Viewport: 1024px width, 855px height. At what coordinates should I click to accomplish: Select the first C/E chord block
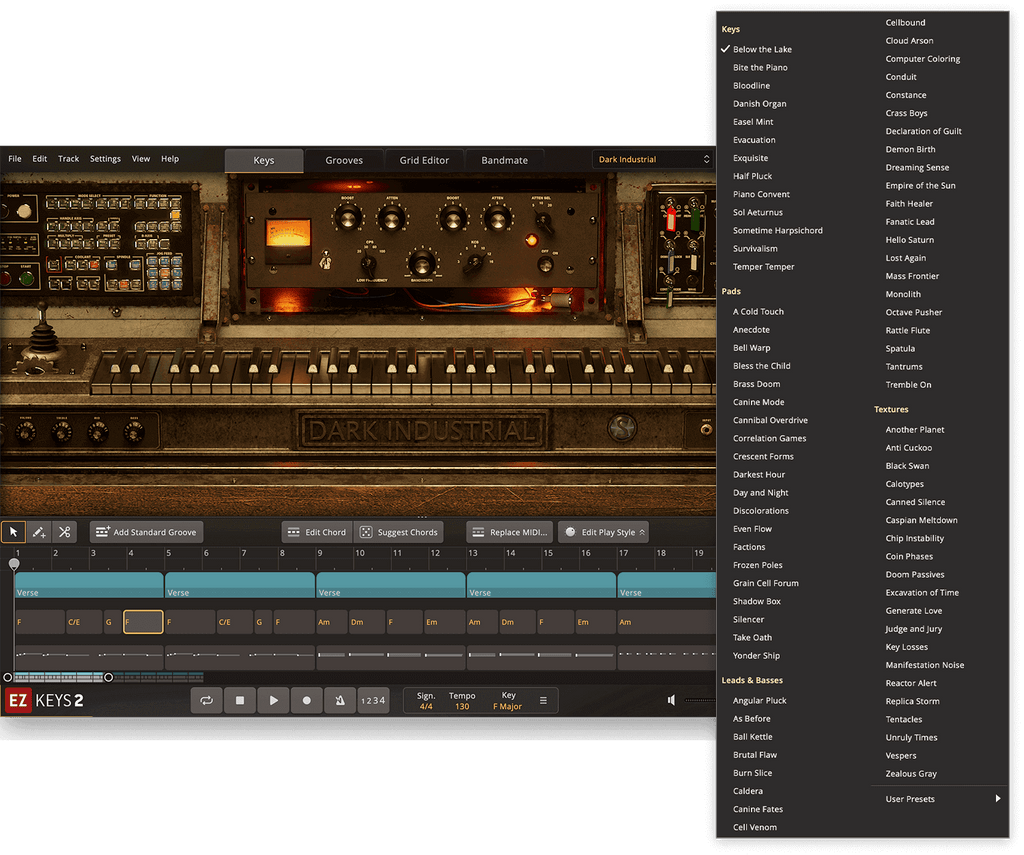click(x=84, y=622)
